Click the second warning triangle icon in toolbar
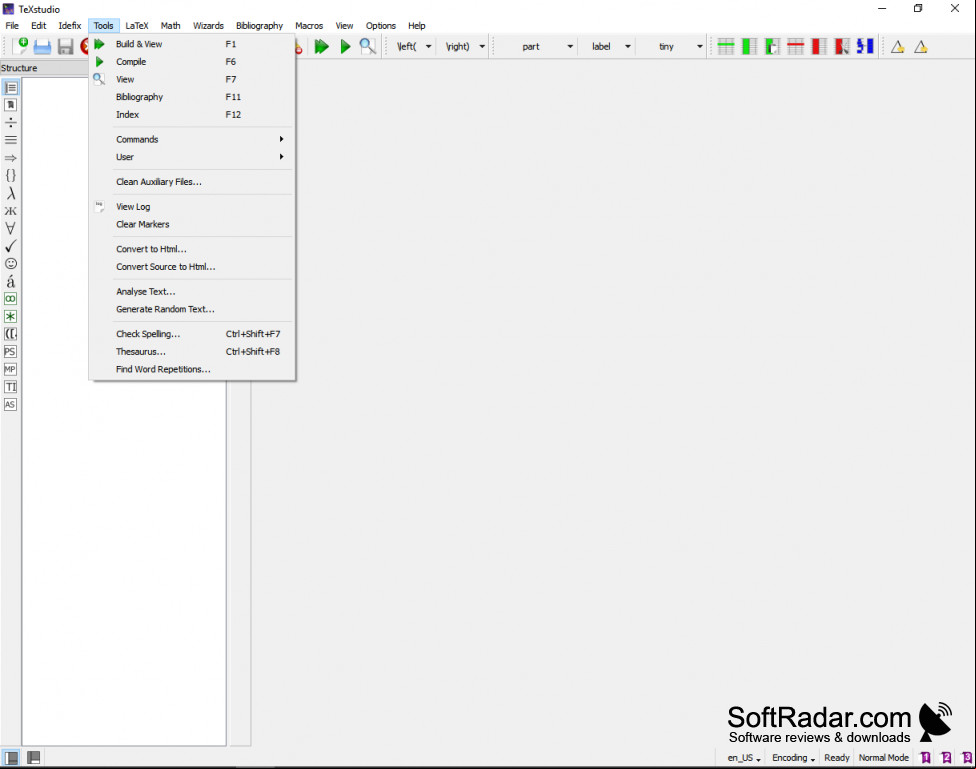 [x=921, y=47]
